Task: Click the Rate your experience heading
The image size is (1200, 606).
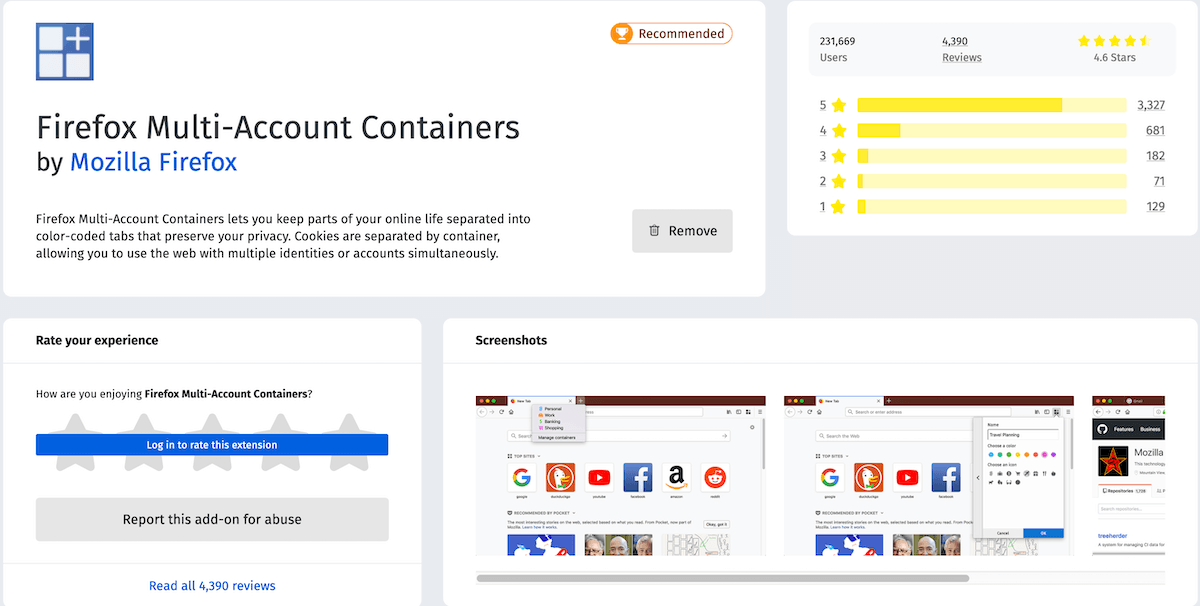Action: pos(97,340)
